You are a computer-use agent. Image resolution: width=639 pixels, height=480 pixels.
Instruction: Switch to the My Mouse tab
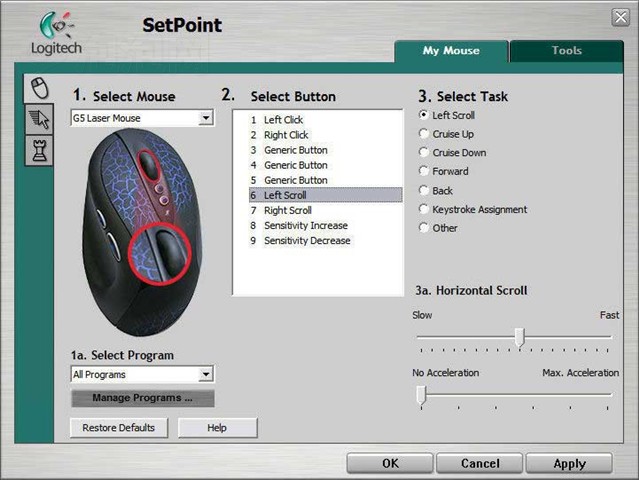coord(451,51)
